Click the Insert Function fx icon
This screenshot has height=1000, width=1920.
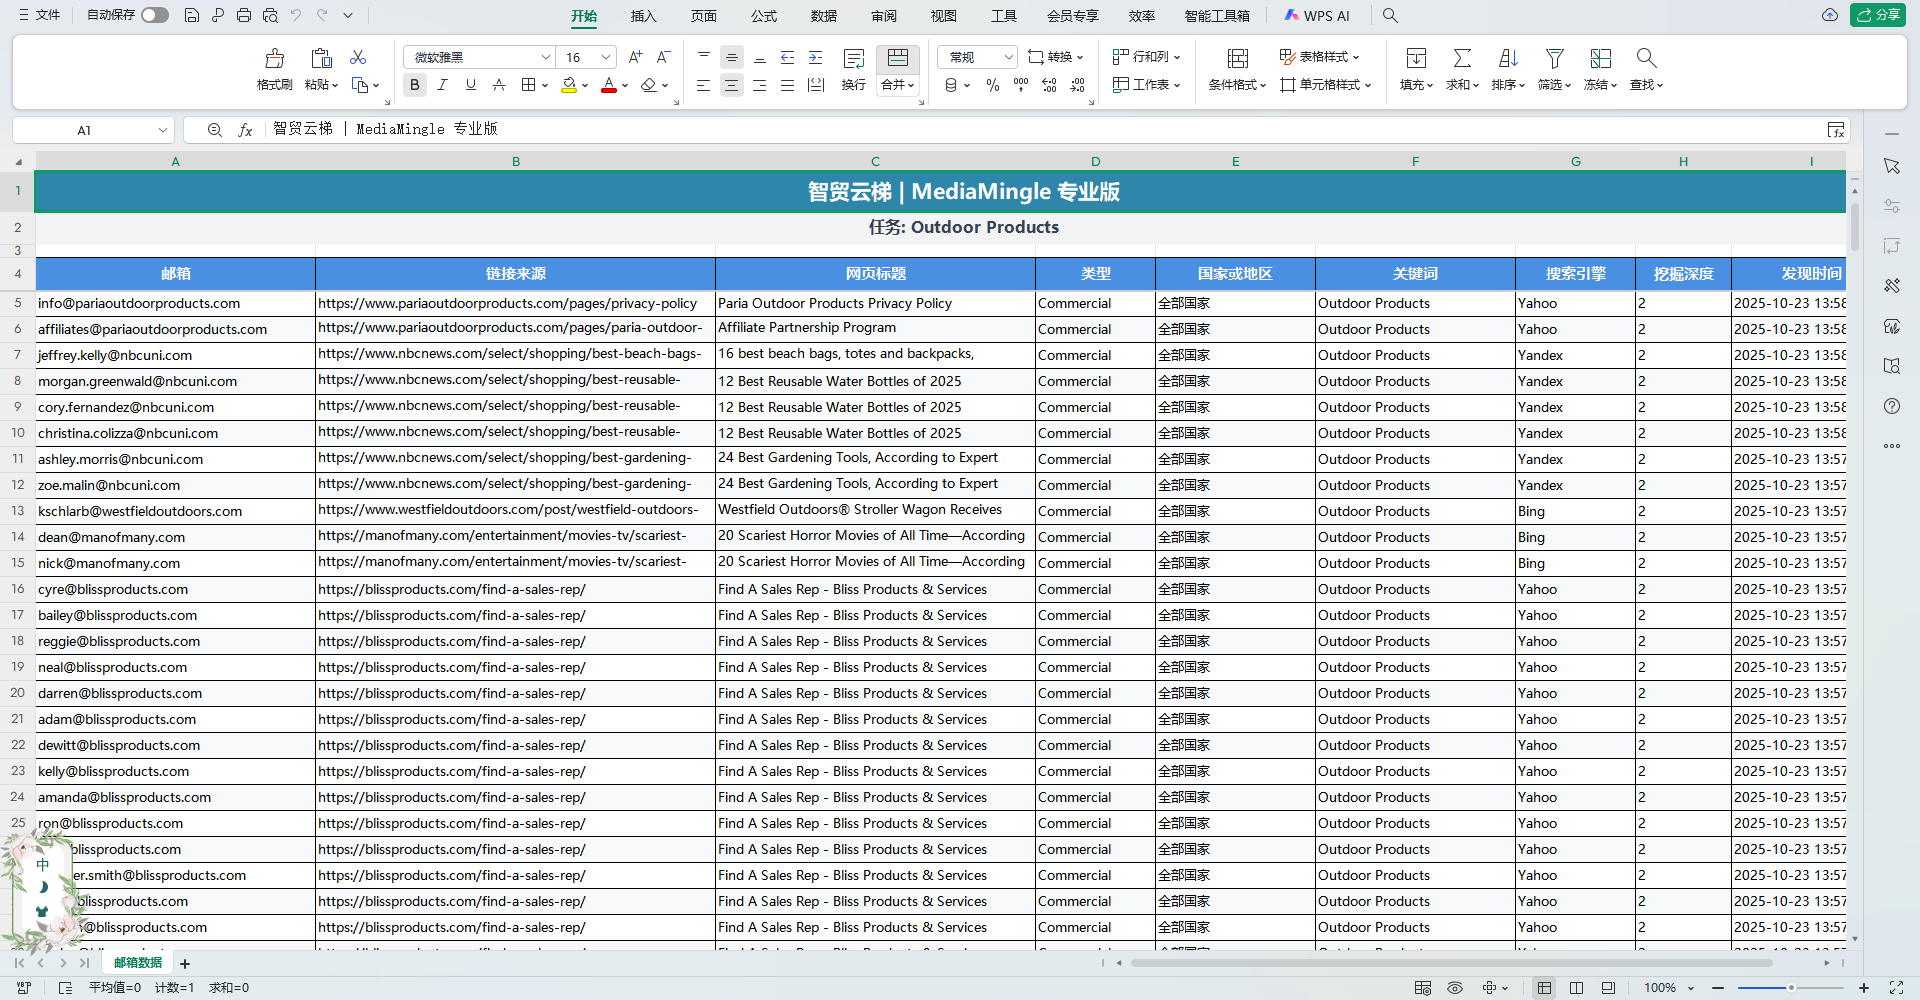click(x=245, y=130)
